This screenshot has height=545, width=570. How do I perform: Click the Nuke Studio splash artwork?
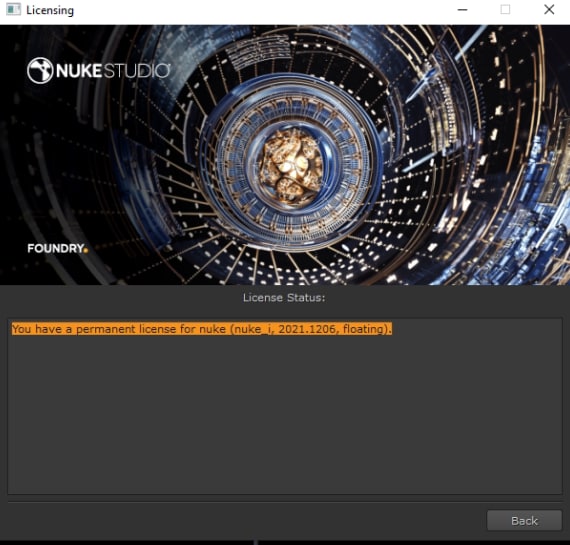(285, 155)
